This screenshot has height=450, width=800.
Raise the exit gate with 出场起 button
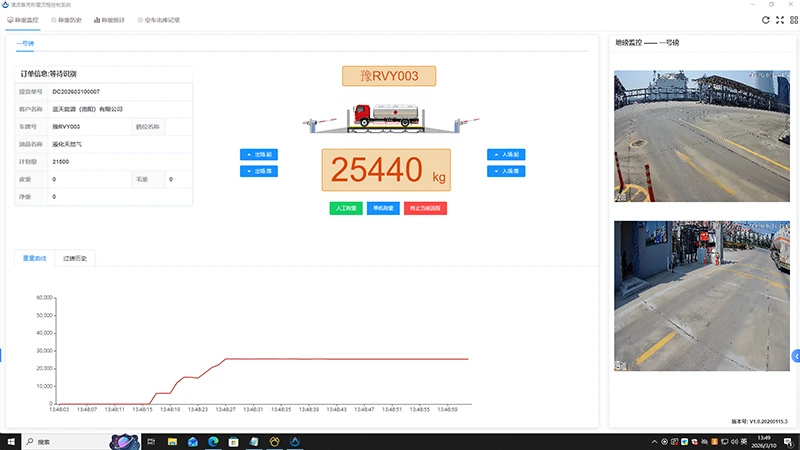[259, 154]
